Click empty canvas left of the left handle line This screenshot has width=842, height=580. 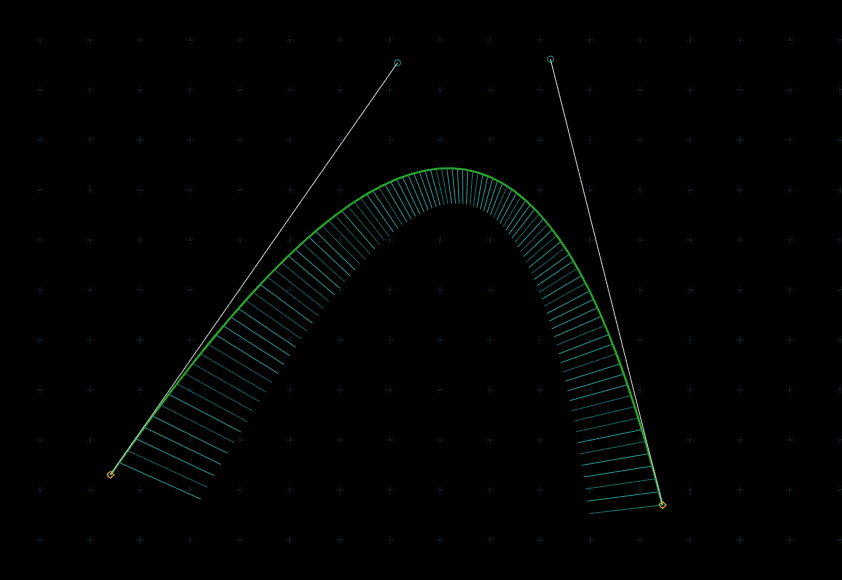coord(150,200)
